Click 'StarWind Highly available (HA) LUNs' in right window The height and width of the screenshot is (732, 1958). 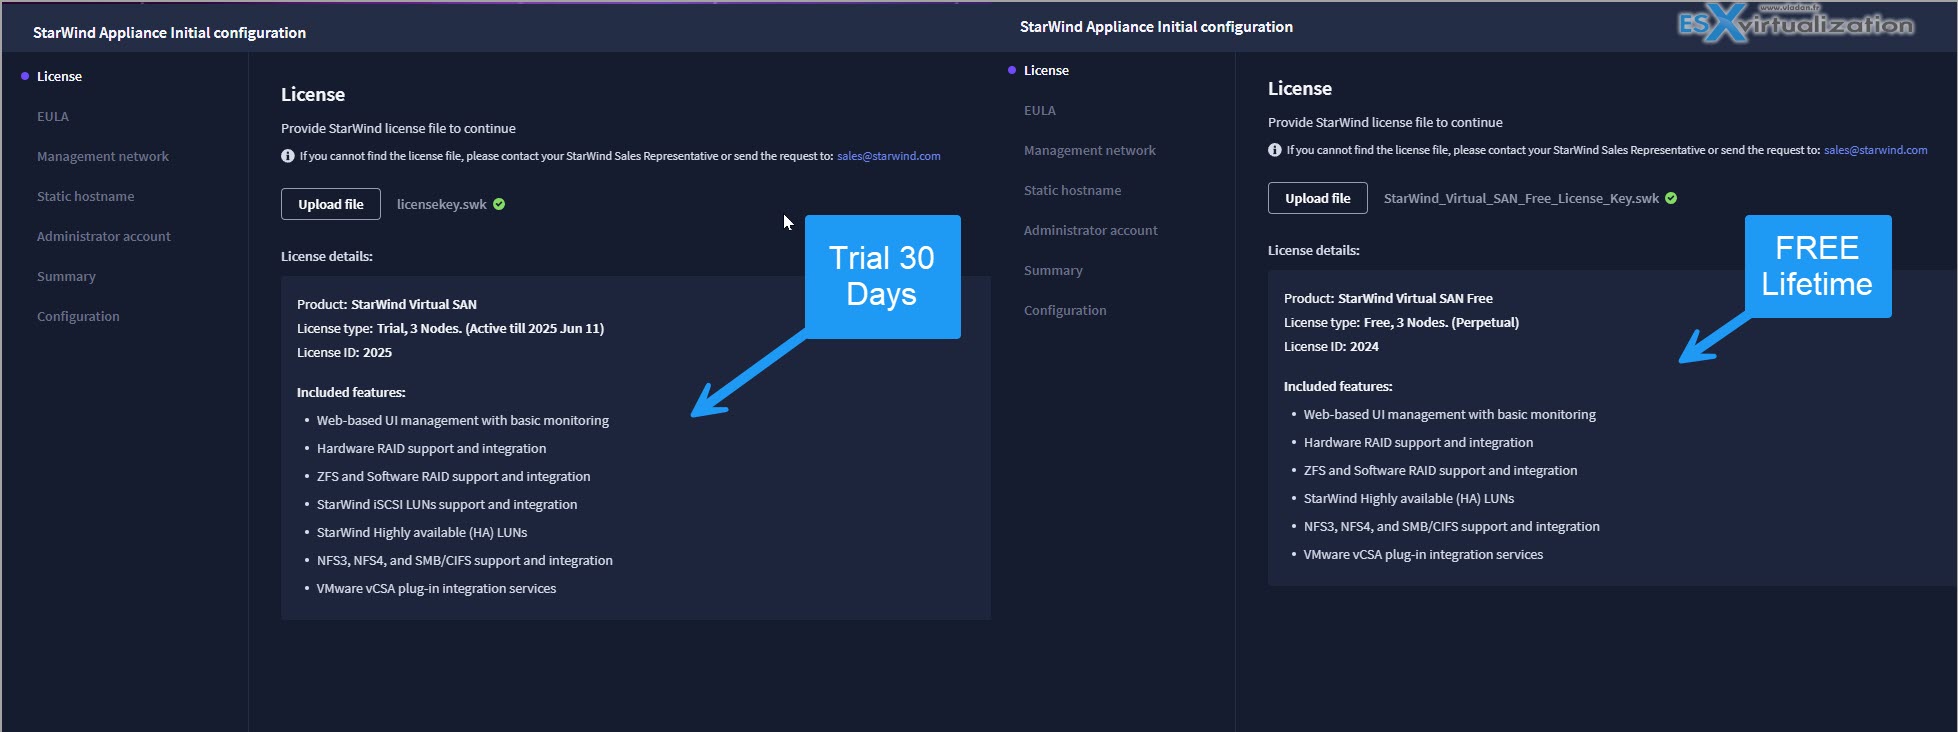tap(1409, 498)
